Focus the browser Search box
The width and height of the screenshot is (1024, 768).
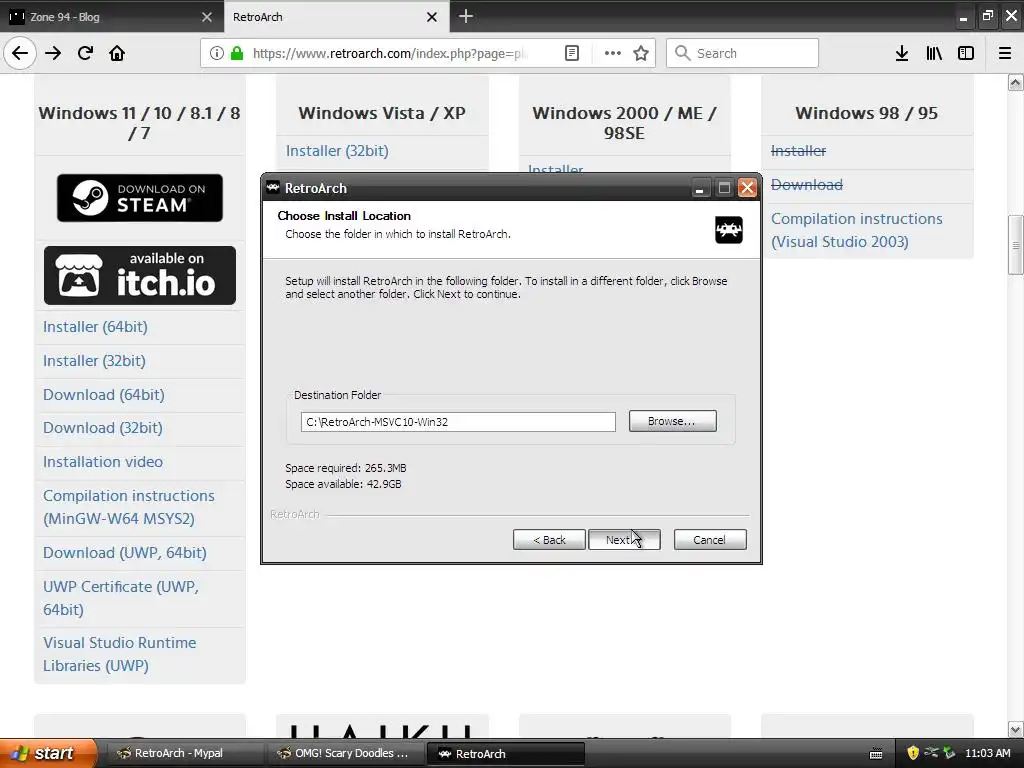click(743, 53)
